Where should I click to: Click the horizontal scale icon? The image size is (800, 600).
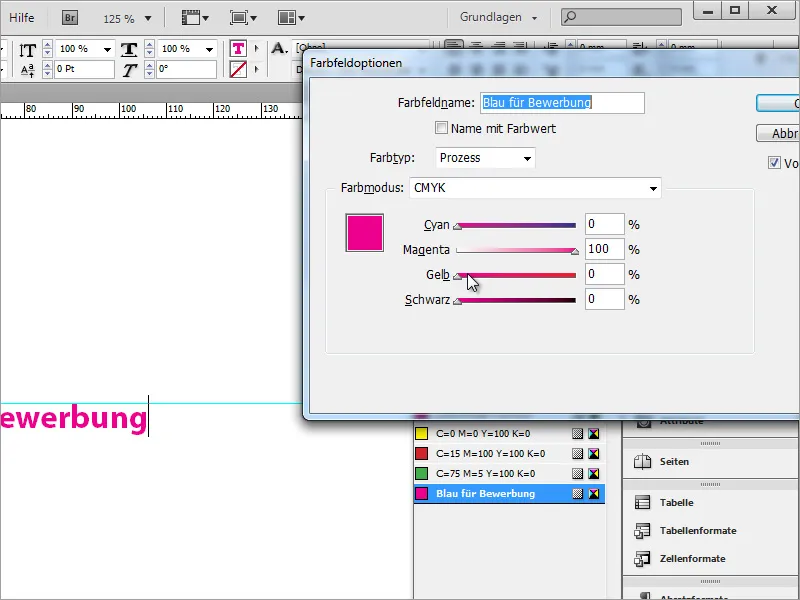[129, 49]
